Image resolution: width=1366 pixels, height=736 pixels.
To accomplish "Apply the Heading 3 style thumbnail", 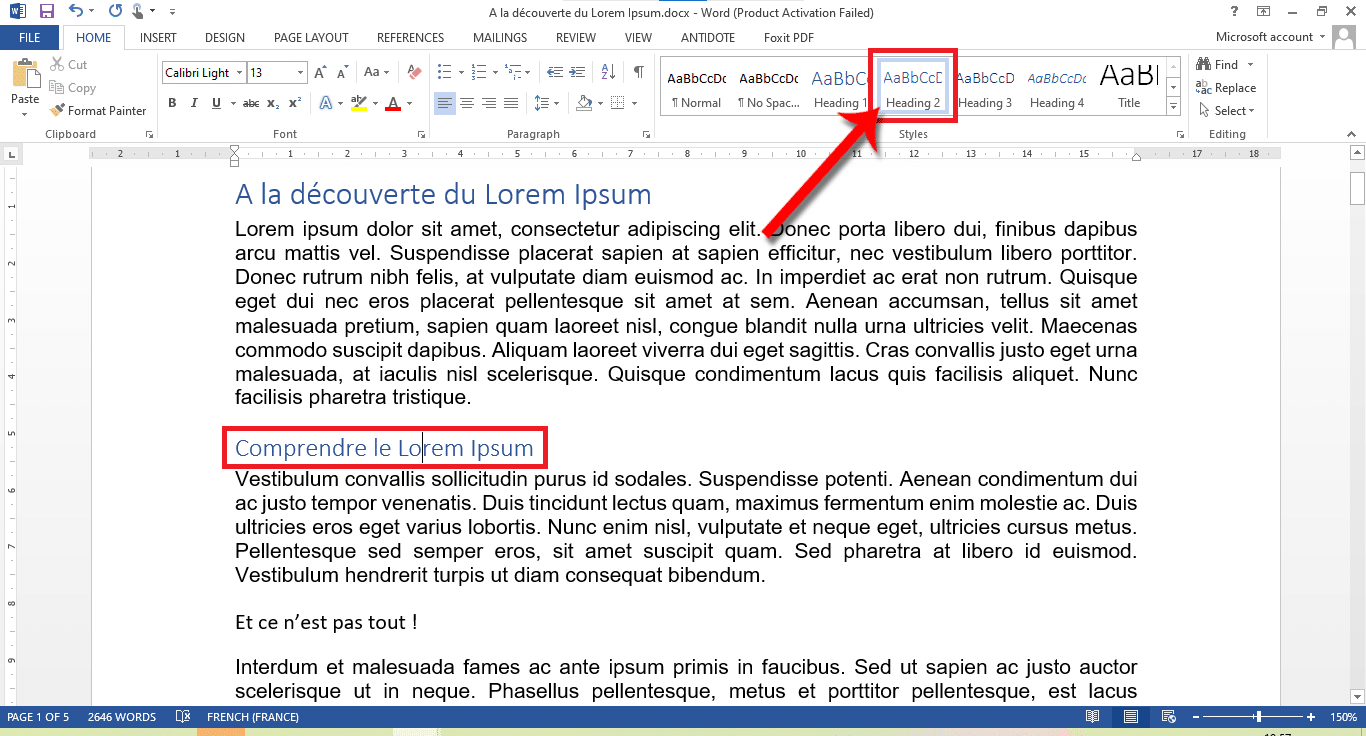I will 985,87.
